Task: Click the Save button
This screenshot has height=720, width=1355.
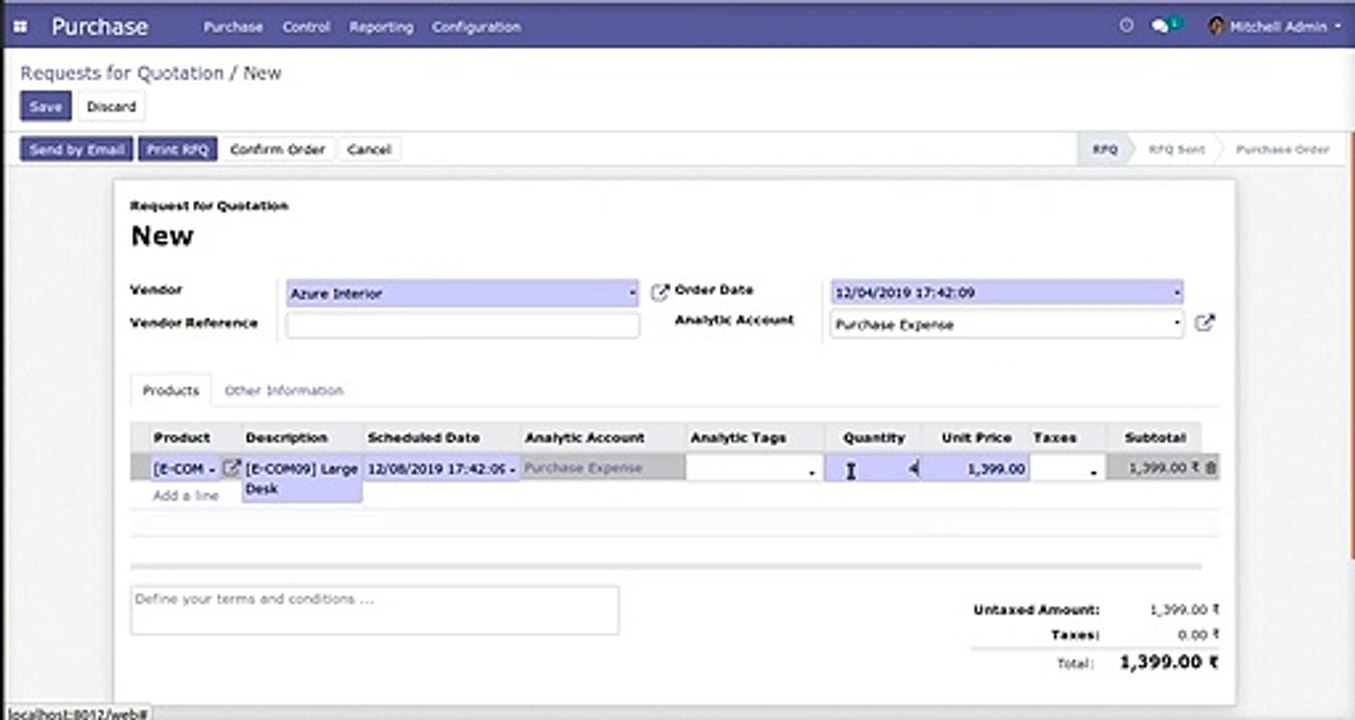Action: [x=46, y=106]
